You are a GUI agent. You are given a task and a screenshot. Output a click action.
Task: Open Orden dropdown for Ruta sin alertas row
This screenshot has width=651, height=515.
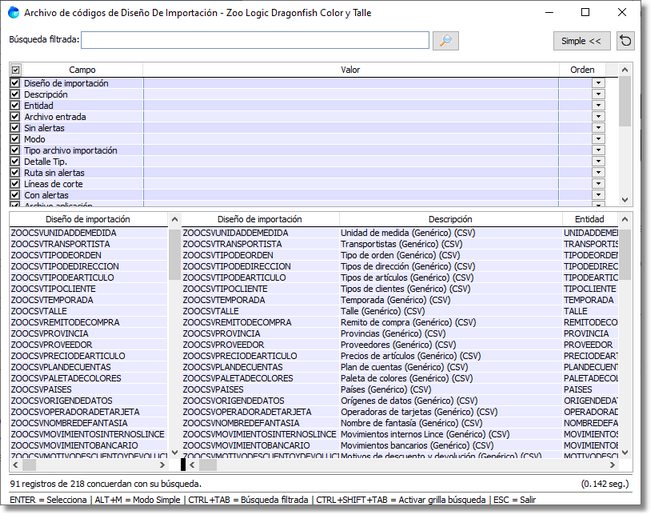[598, 173]
